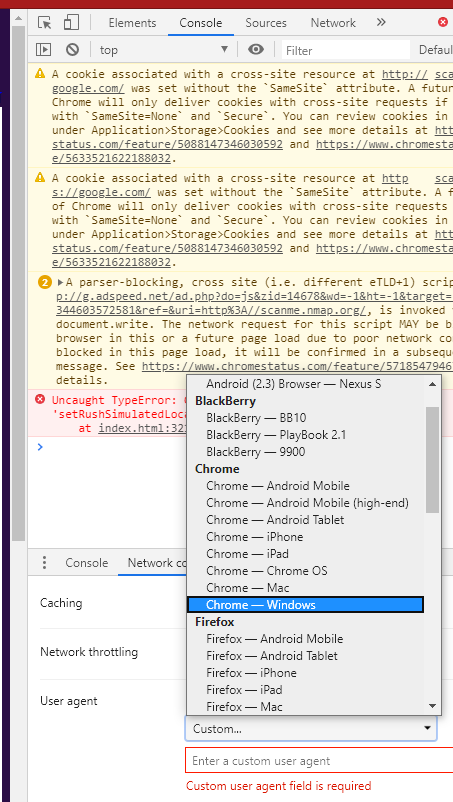The width and height of the screenshot is (453, 802).
Task: Click the Caching label in Network conditions
Action: (61, 603)
